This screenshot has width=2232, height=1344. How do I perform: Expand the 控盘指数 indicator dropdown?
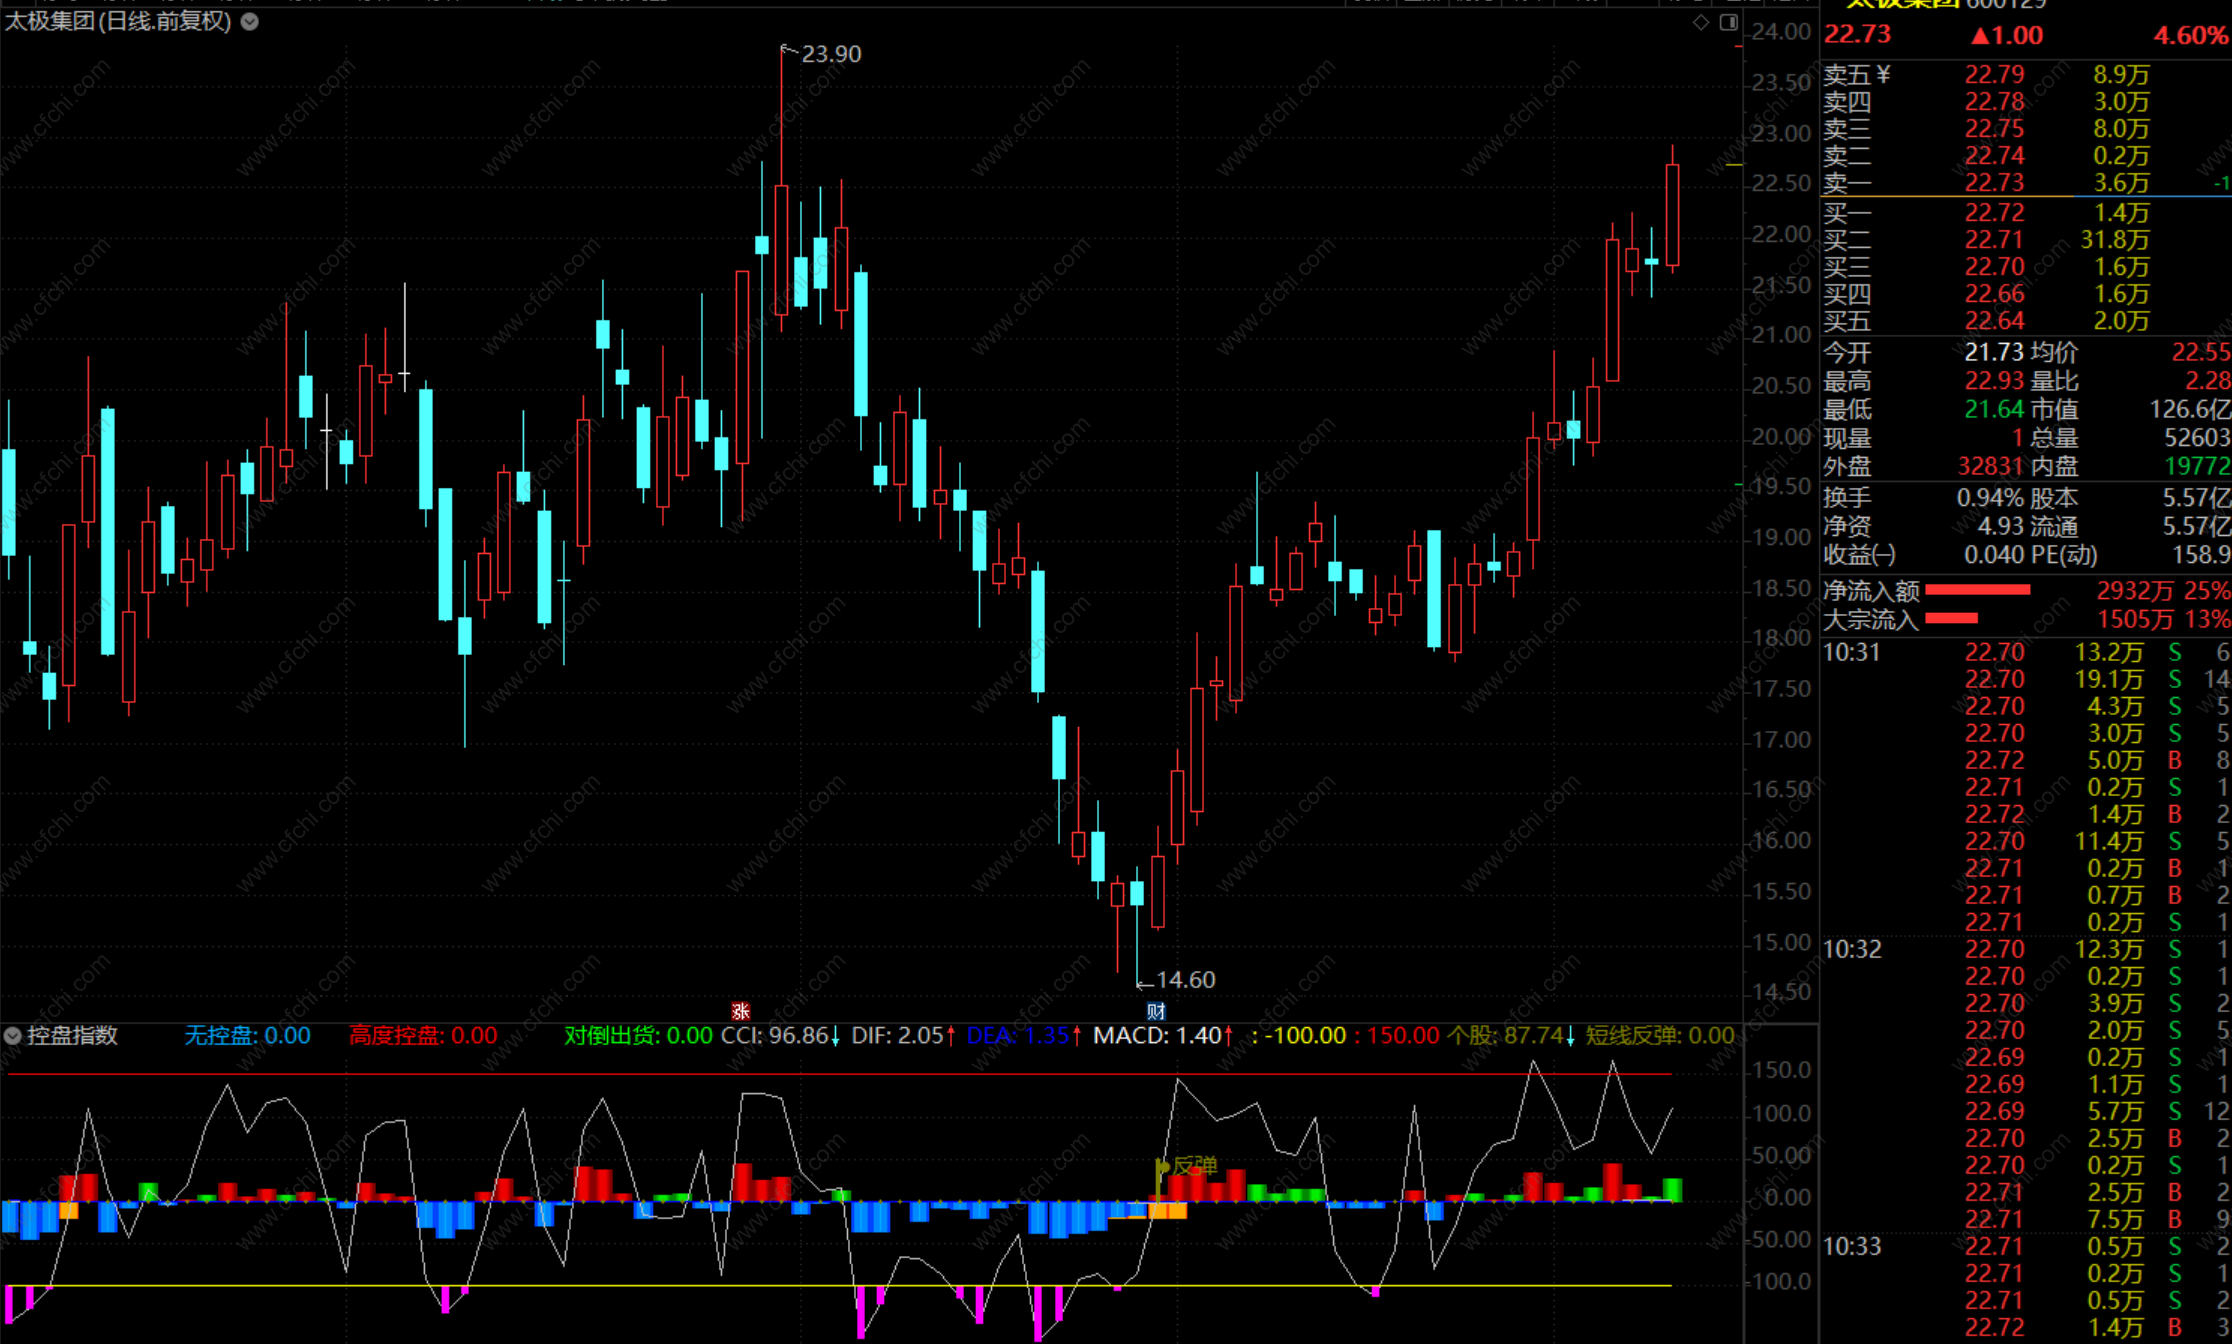point(13,1036)
